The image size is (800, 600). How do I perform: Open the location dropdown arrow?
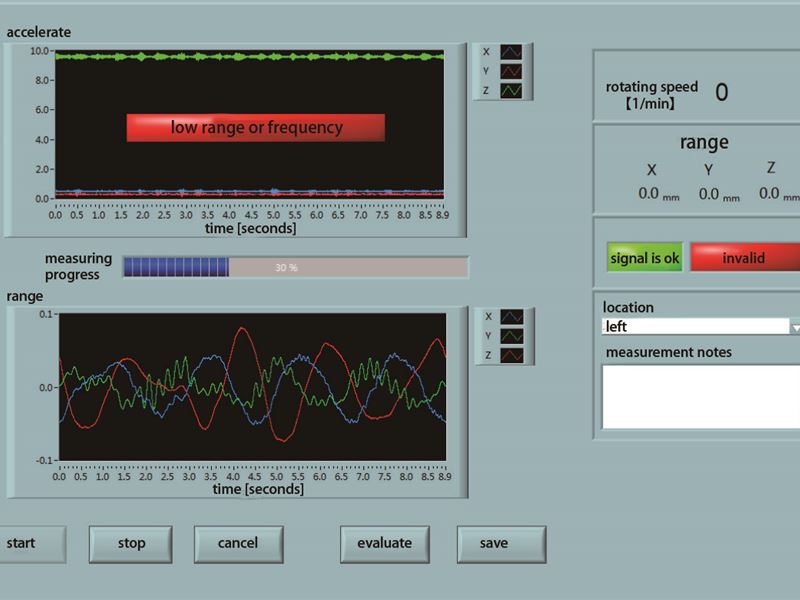(x=795, y=327)
